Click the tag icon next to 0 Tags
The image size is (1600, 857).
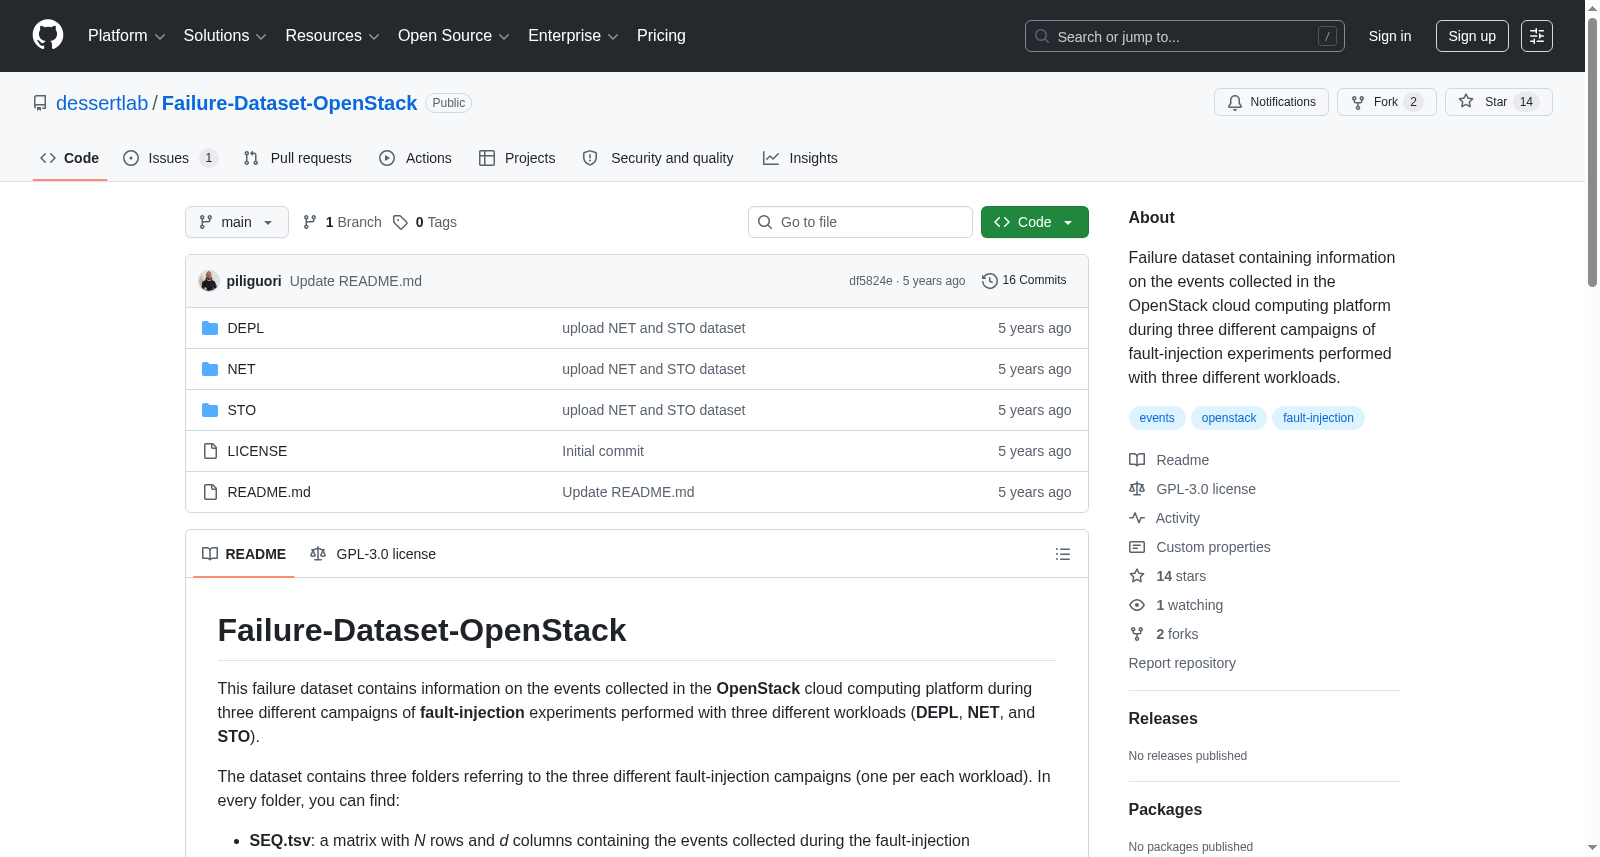coord(400,222)
